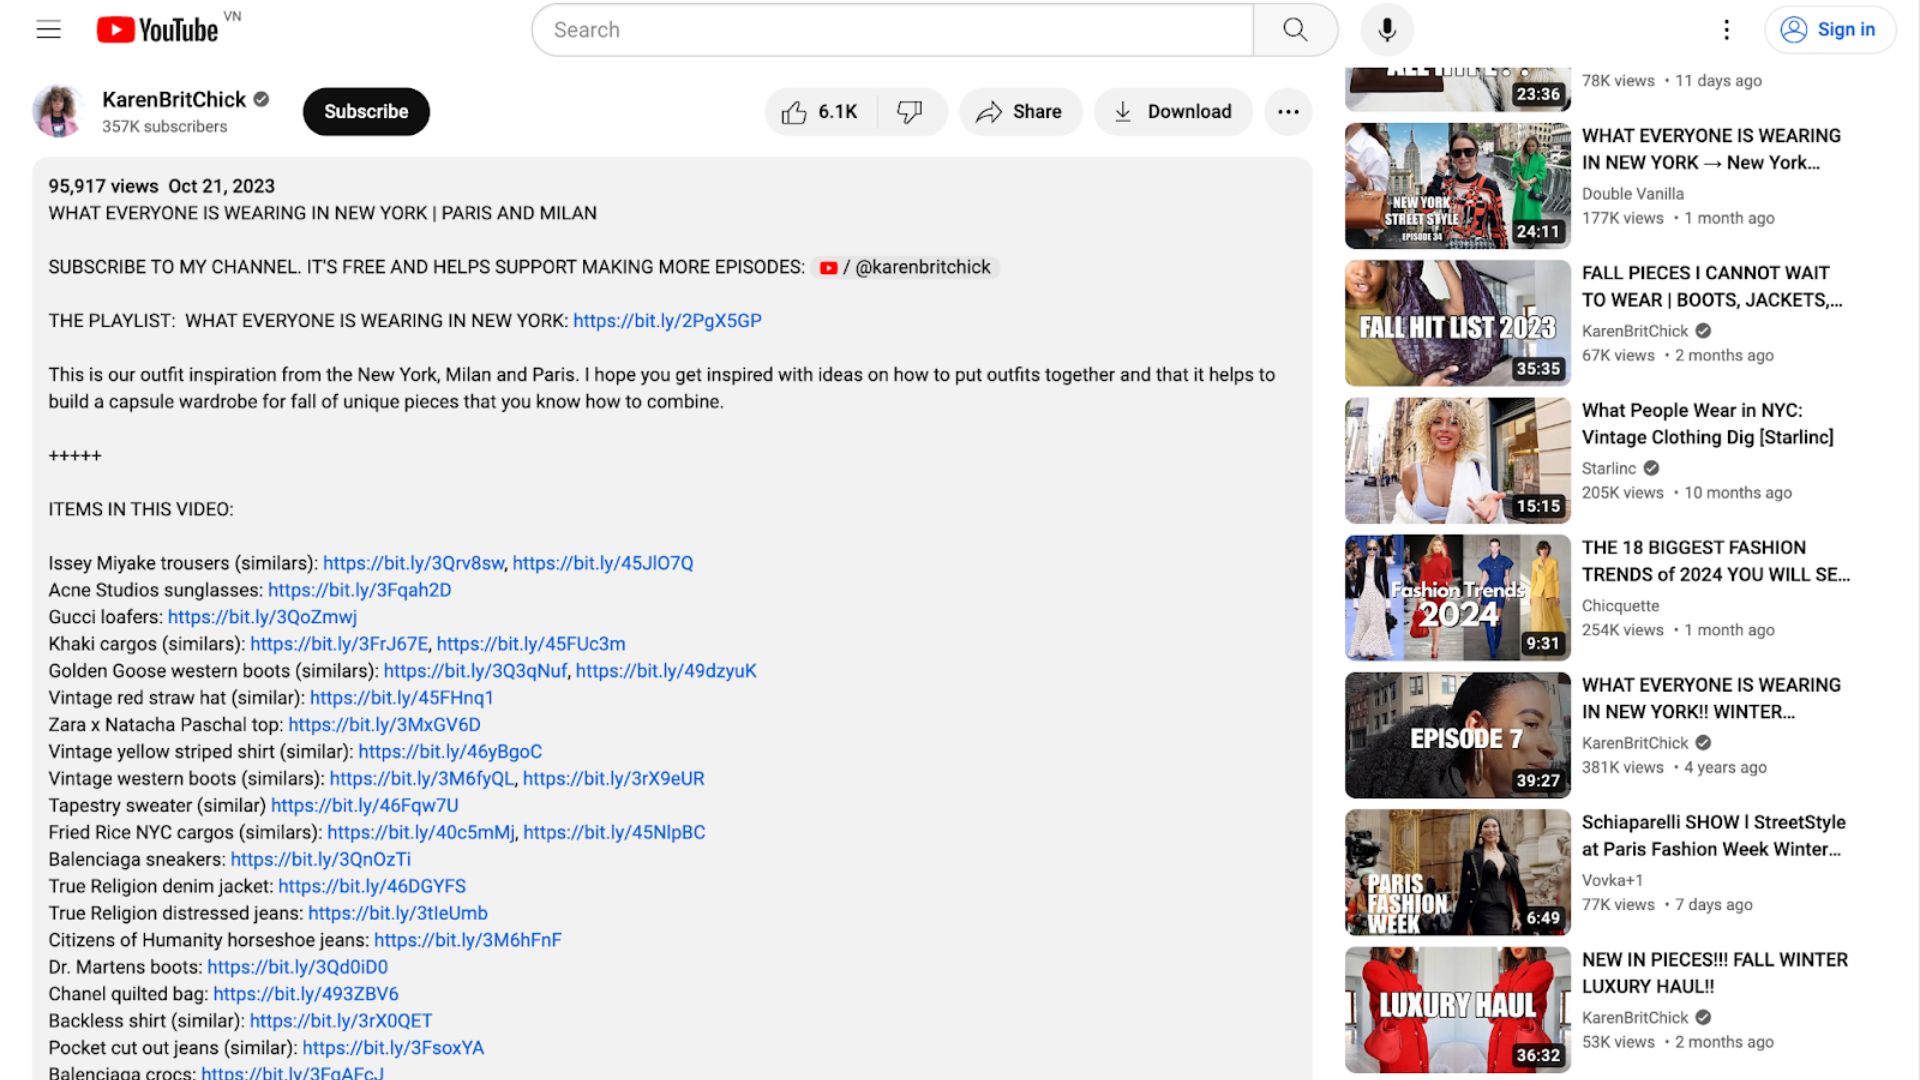This screenshot has height=1080, width=1920.
Task: Open 'FALL PIECES I CANNOT WAIT' video title
Action: (1711, 287)
